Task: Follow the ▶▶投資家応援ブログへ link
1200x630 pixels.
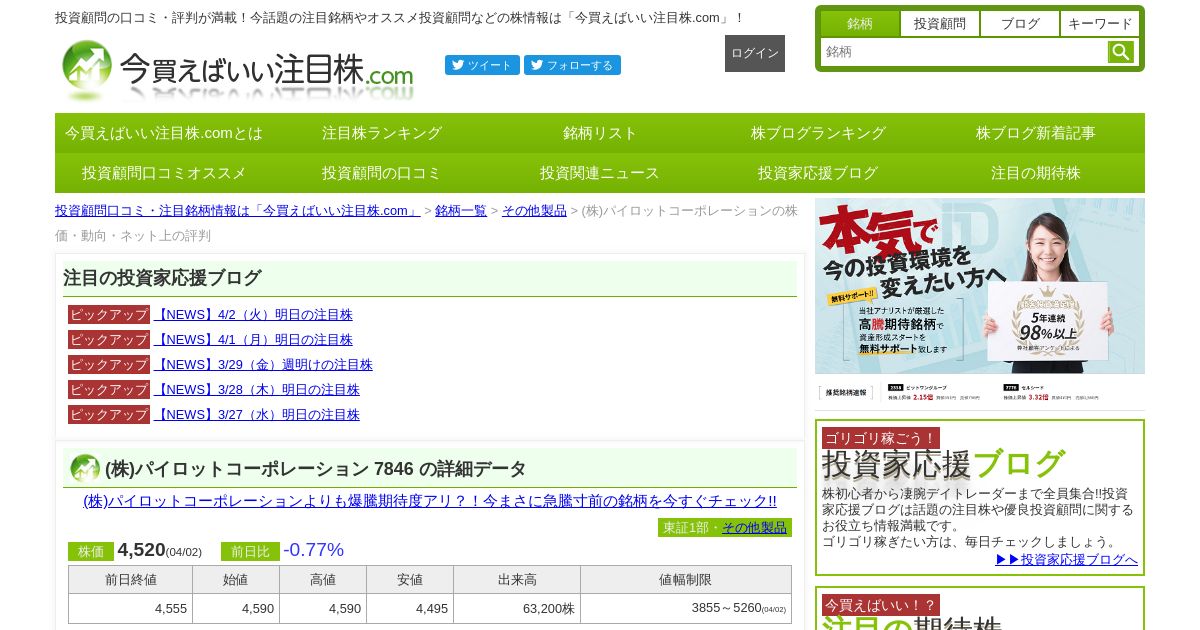Action: coord(1066,559)
